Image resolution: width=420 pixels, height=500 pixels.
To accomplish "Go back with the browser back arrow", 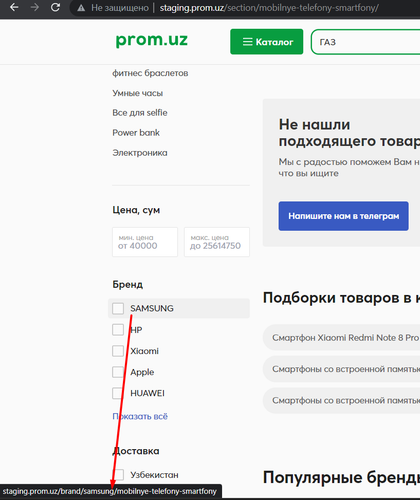I will (14, 7).
